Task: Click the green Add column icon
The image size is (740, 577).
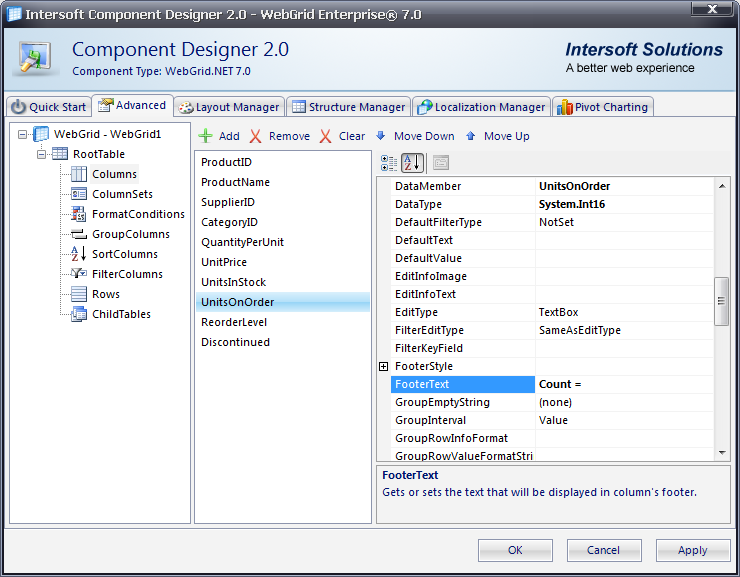Action: pos(206,136)
